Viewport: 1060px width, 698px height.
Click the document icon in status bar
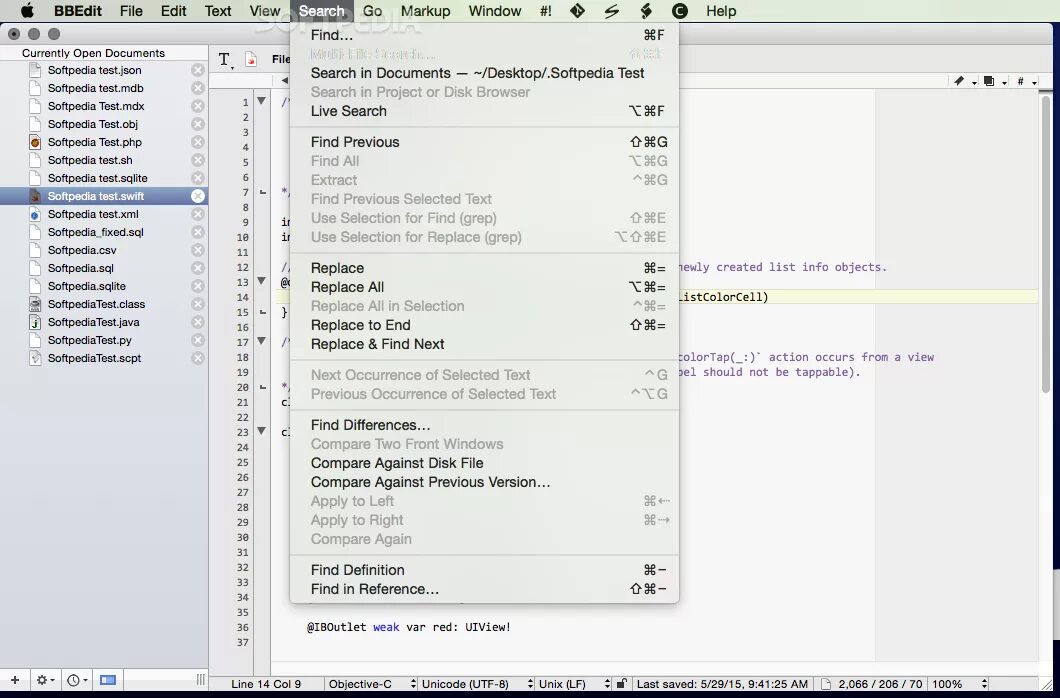pyautogui.click(x=825, y=684)
